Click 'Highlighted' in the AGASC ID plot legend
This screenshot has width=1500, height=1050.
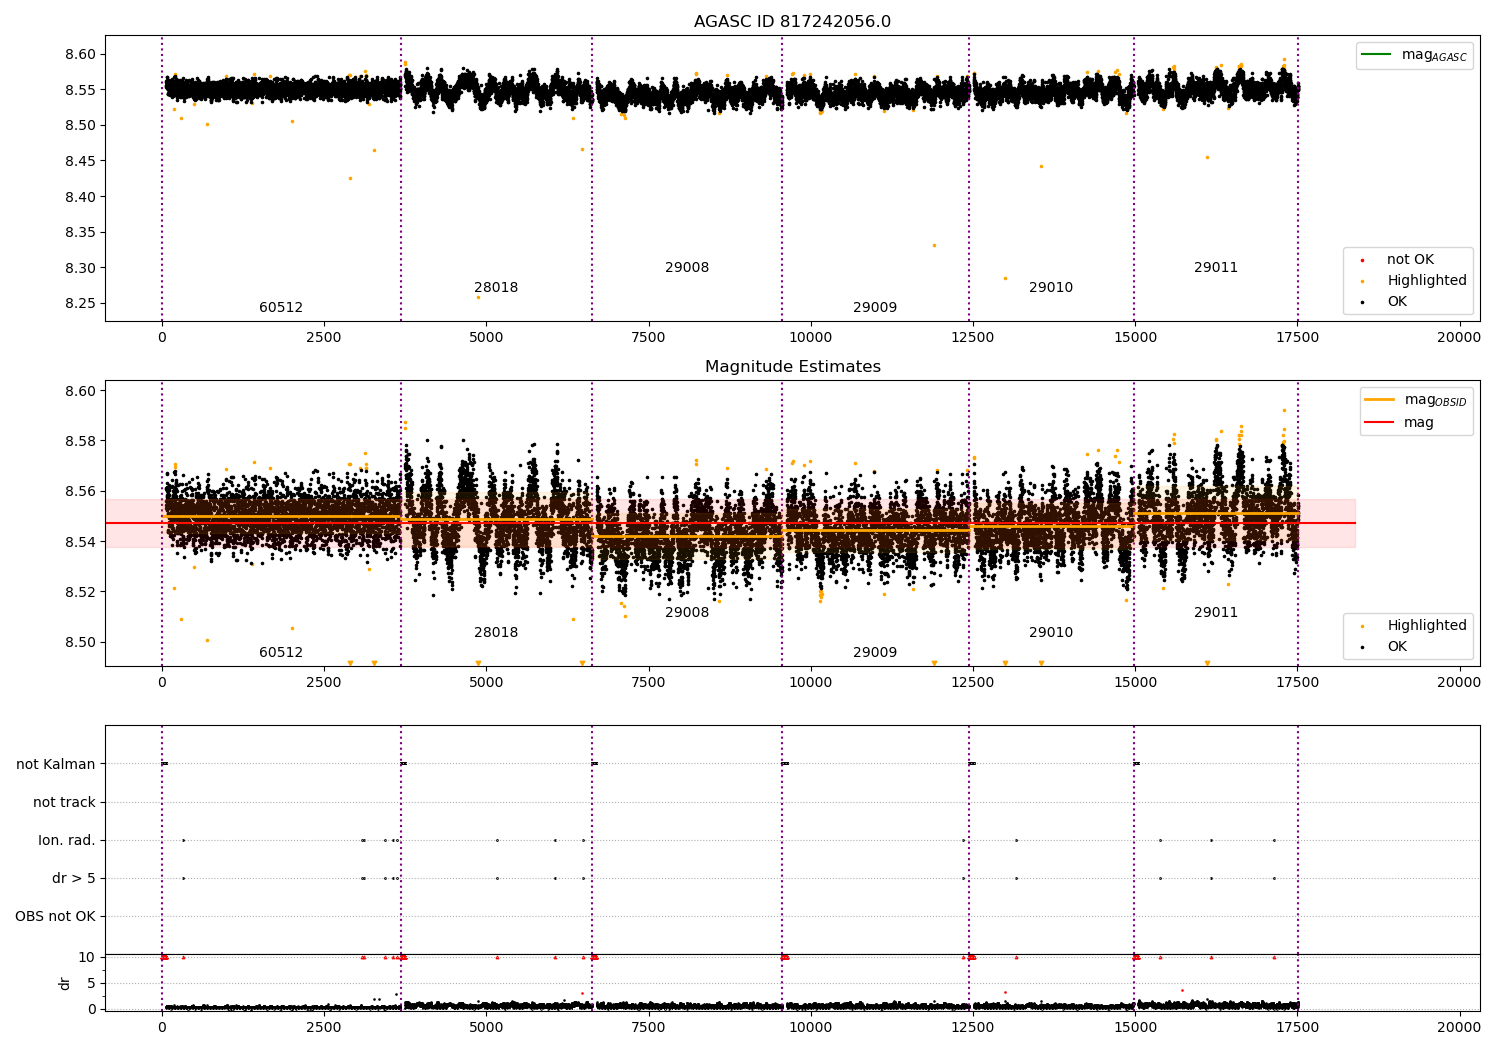(x=1426, y=281)
